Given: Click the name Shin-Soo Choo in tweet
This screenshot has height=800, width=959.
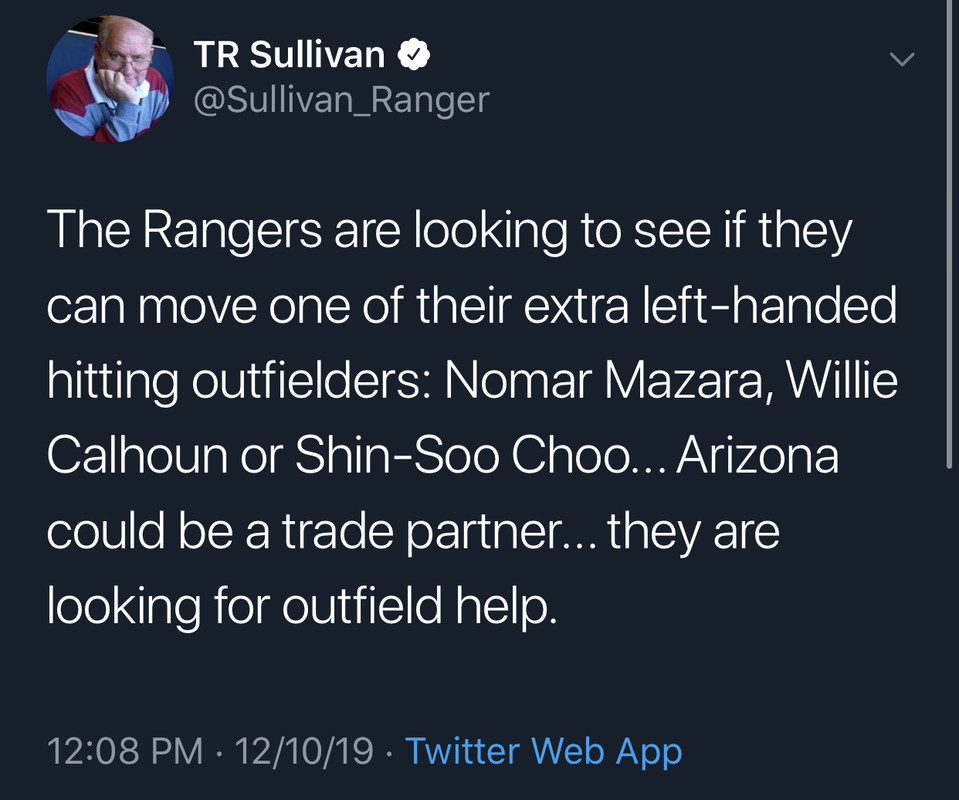Looking at the screenshot, I should (x=462, y=456).
